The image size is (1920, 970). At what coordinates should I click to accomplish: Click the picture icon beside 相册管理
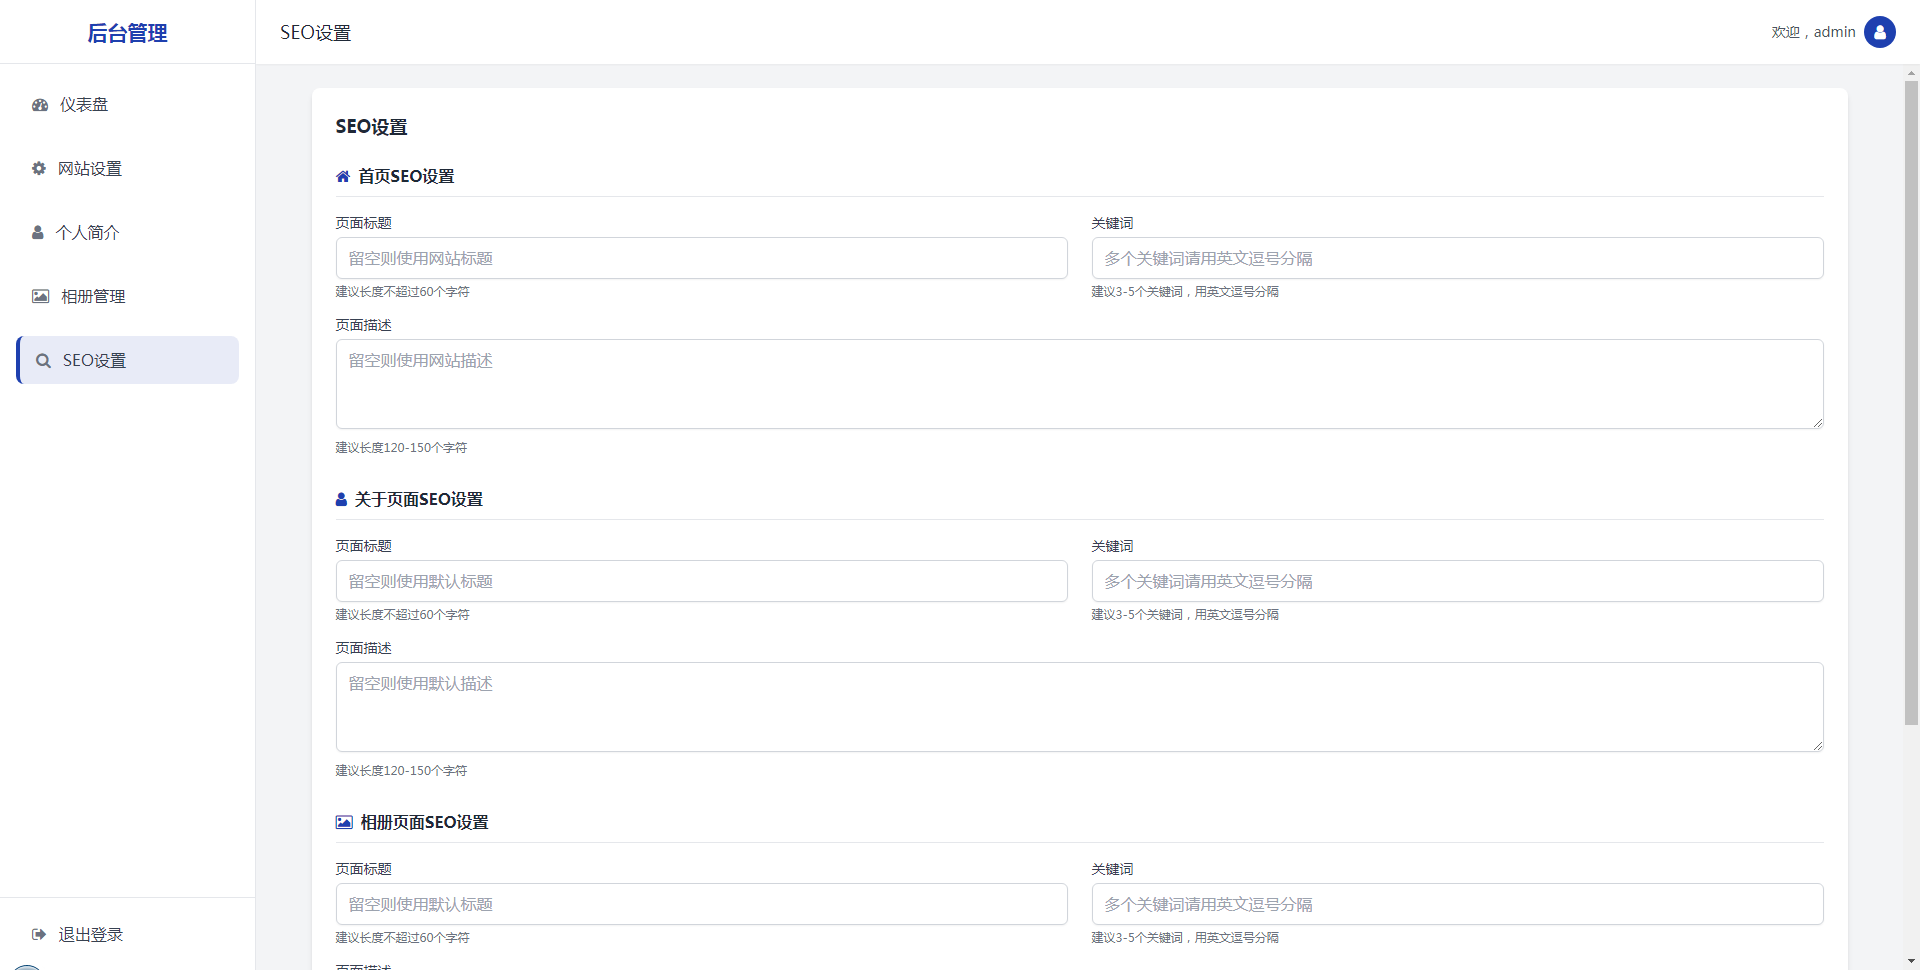(x=40, y=297)
